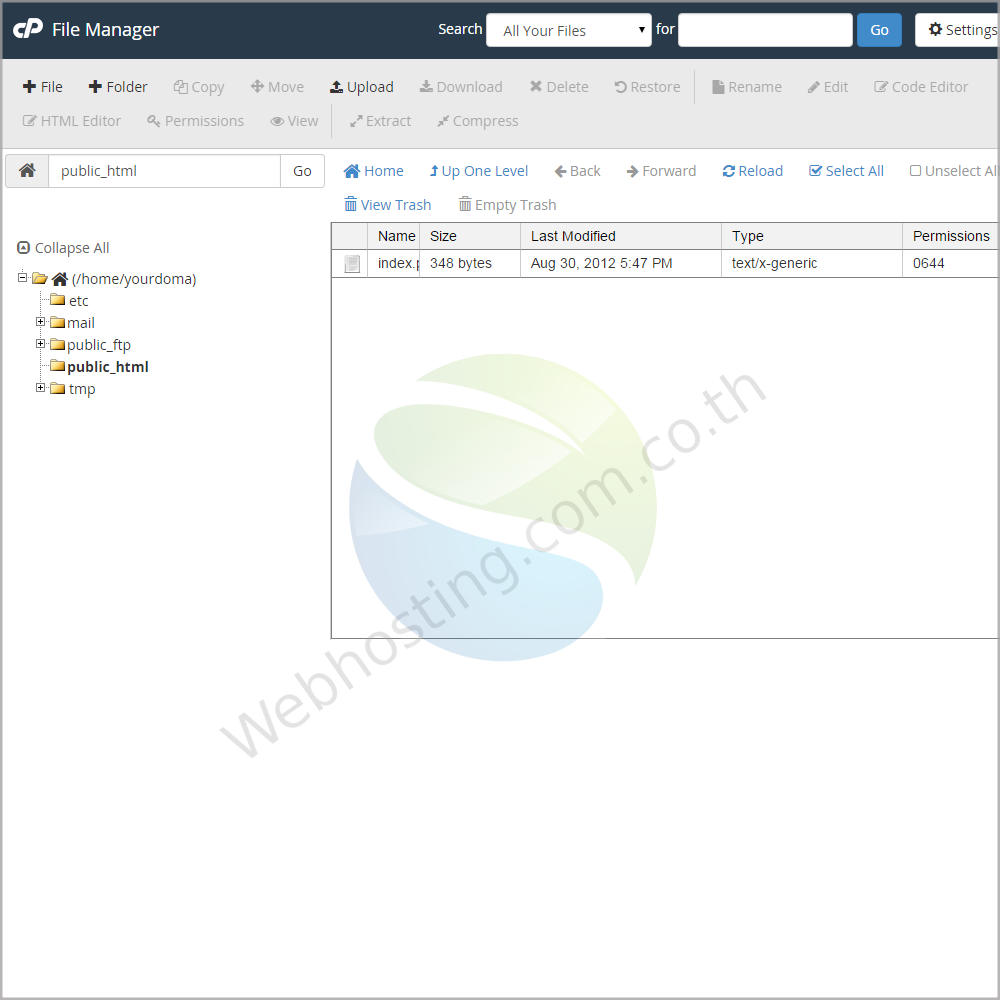Click the Go button next to path field

[302, 171]
